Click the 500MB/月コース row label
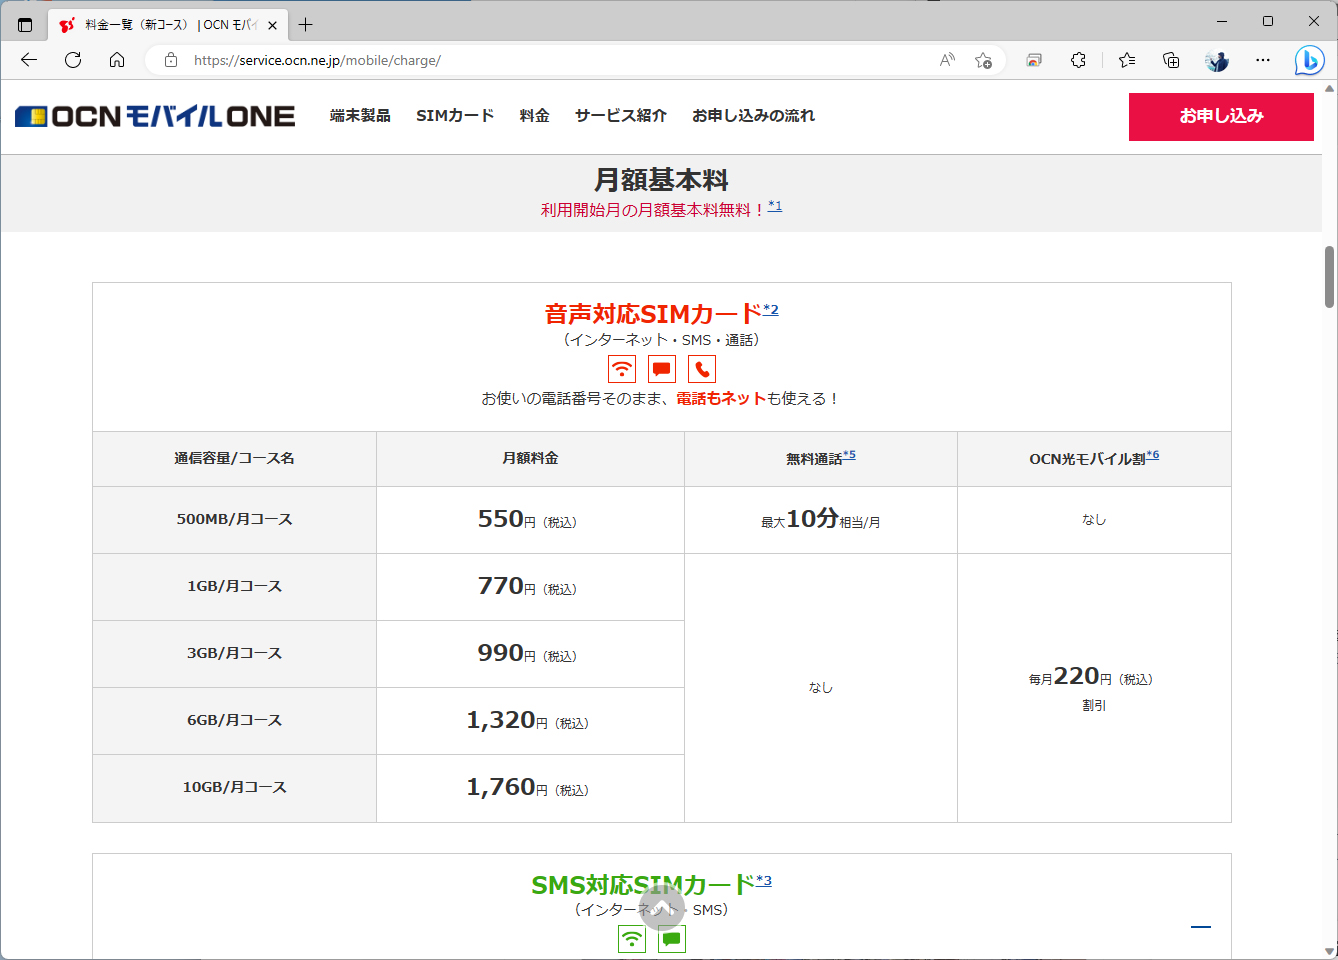 [235, 520]
